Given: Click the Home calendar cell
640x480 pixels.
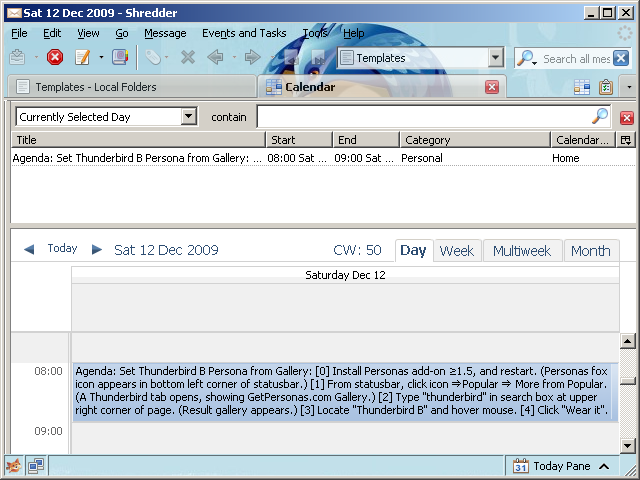Looking at the screenshot, I should tap(565, 158).
